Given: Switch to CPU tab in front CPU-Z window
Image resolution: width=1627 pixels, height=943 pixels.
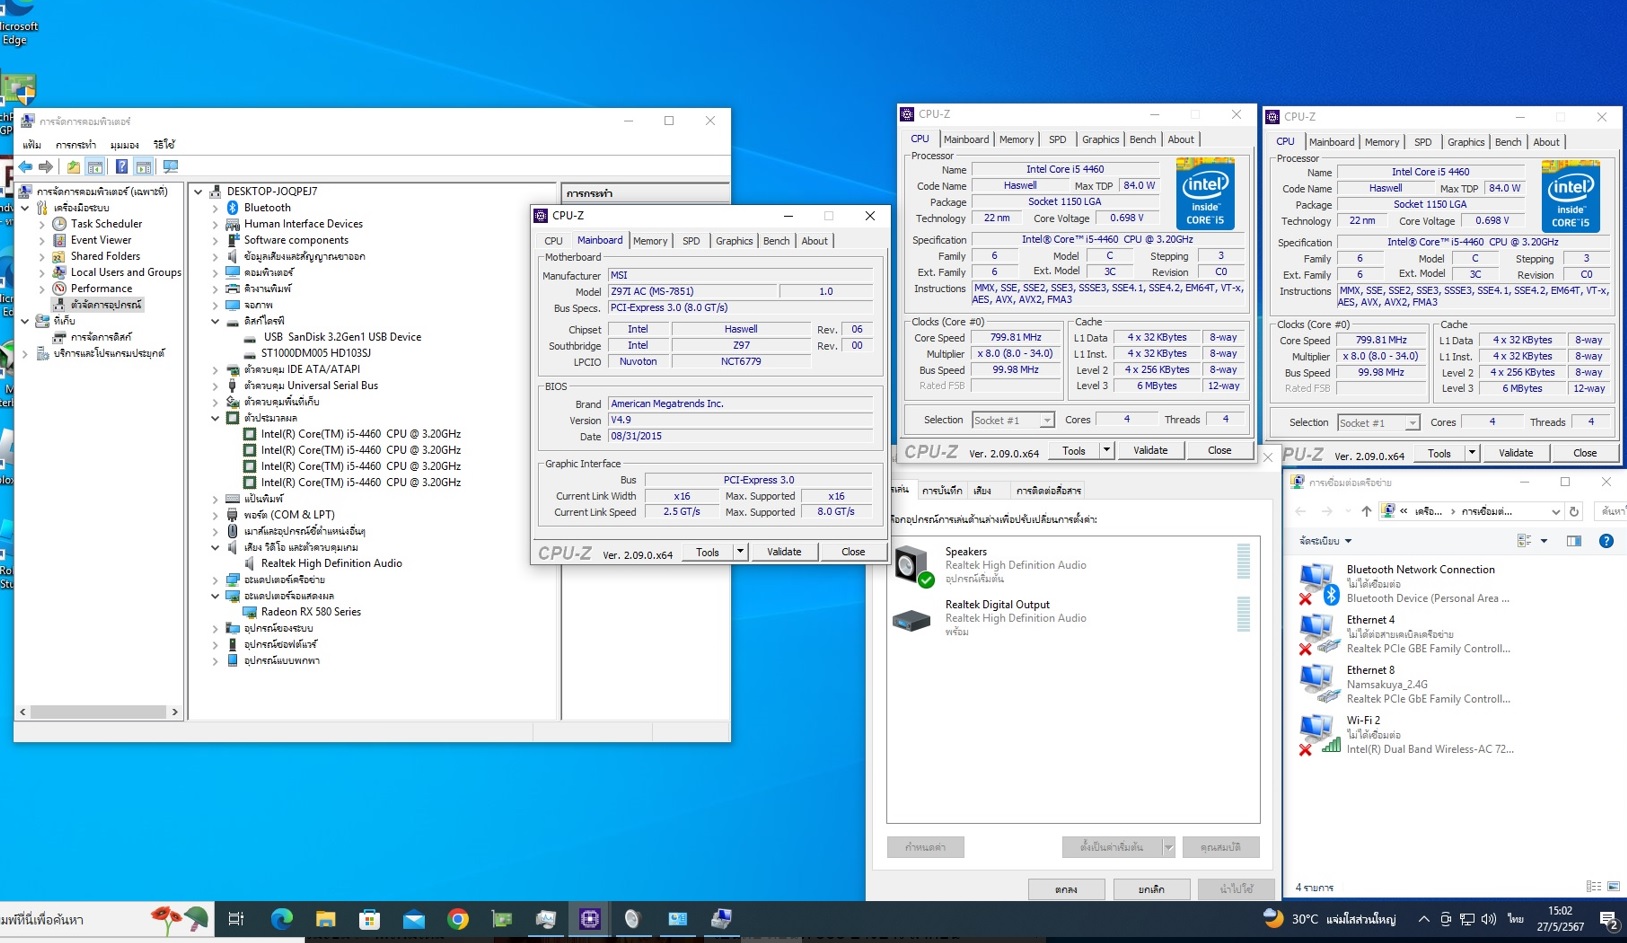Looking at the screenshot, I should coord(553,241).
